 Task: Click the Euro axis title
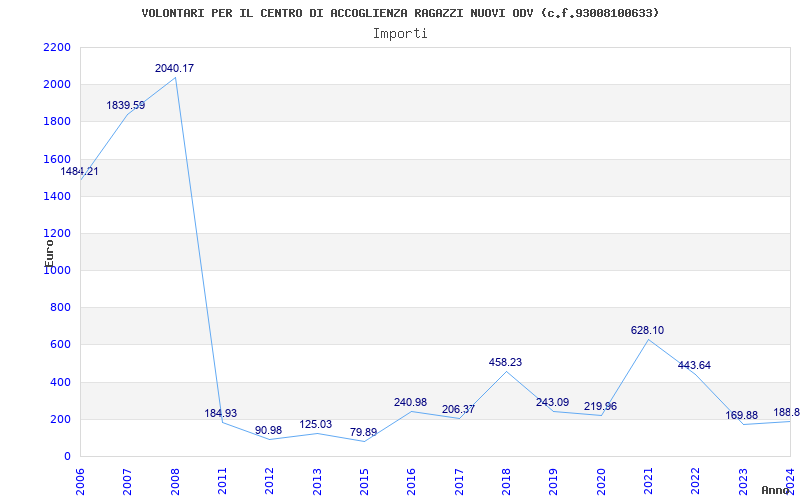pos(49,253)
